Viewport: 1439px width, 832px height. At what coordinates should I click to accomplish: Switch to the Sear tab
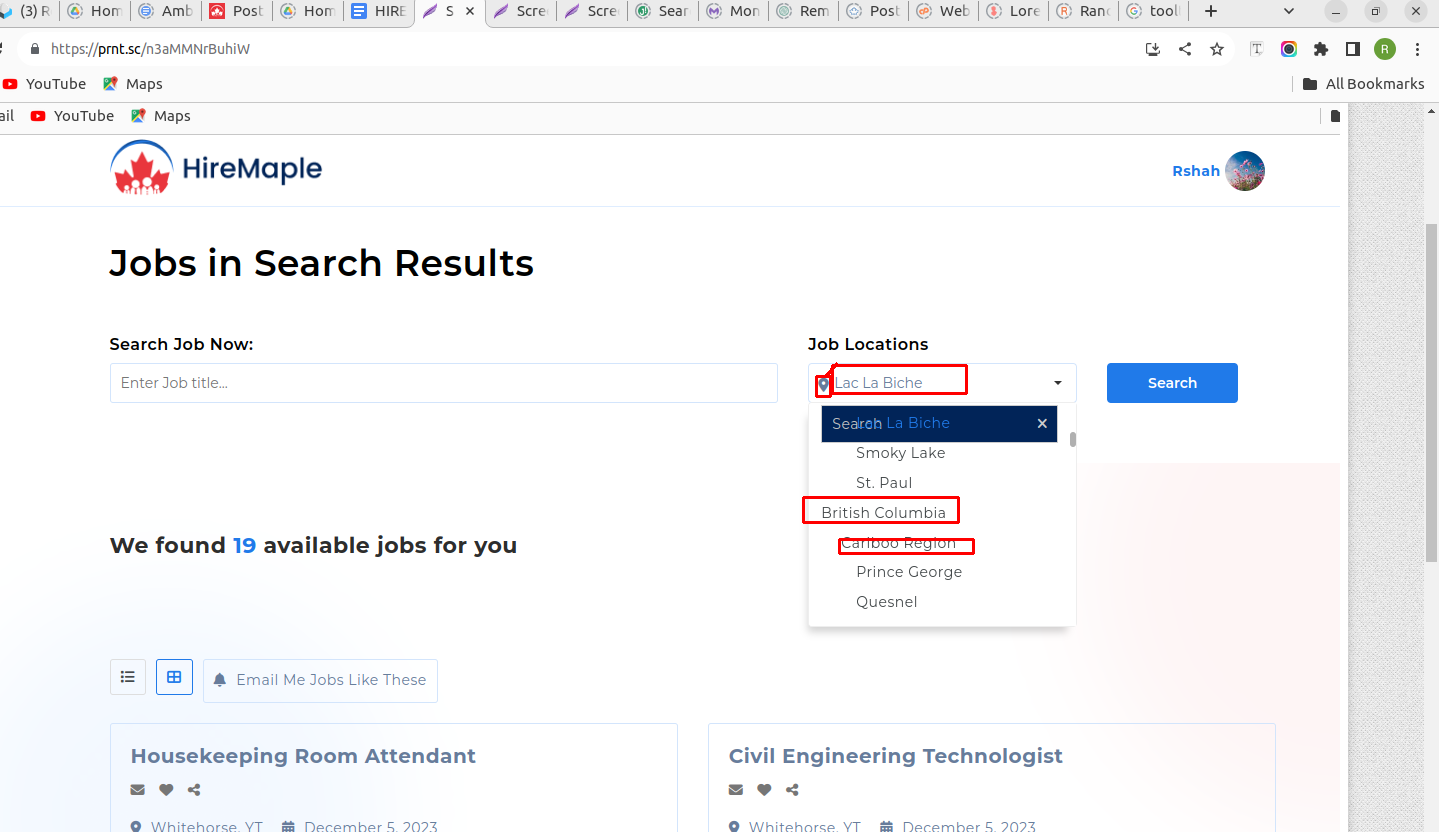(662, 11)
